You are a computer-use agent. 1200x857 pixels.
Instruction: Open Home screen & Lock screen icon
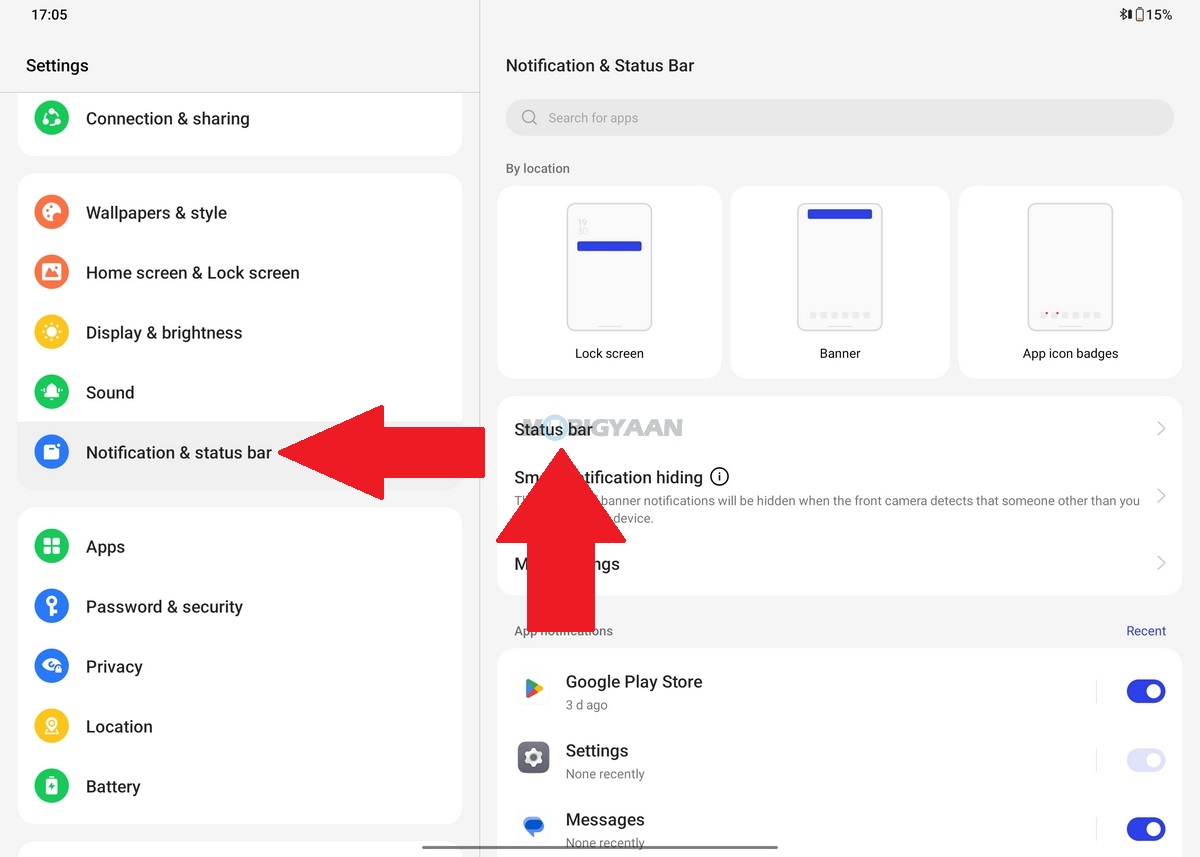(51, 273)
